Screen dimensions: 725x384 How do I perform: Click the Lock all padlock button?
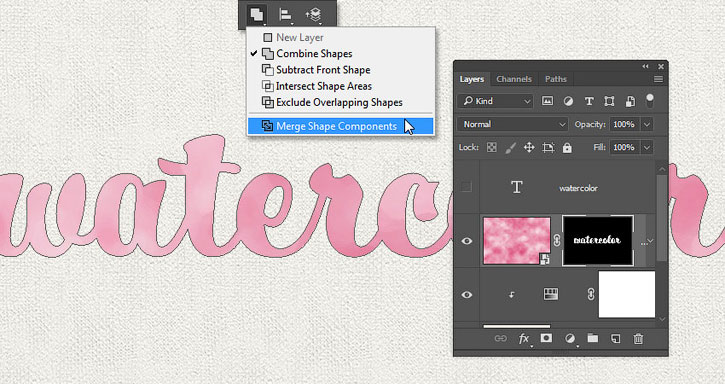click(x=567, y=148)
